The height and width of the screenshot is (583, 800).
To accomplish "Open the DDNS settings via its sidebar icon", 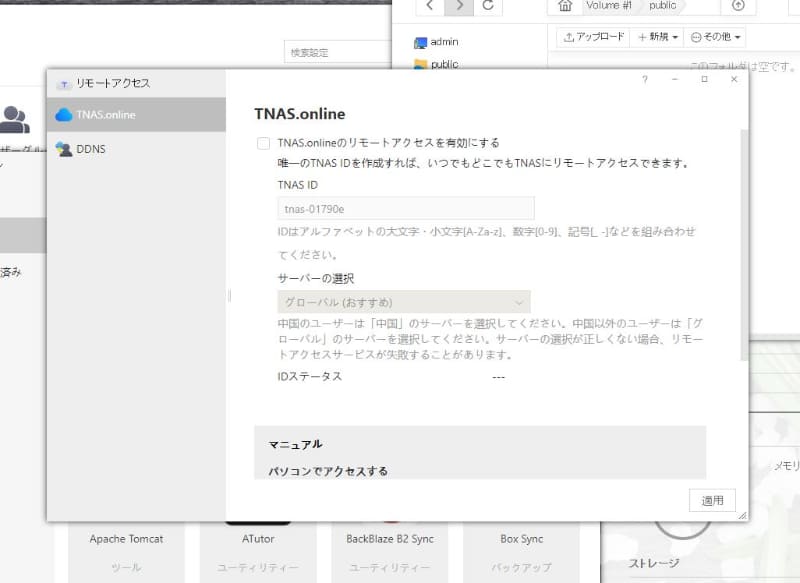I will coord(62,148).
